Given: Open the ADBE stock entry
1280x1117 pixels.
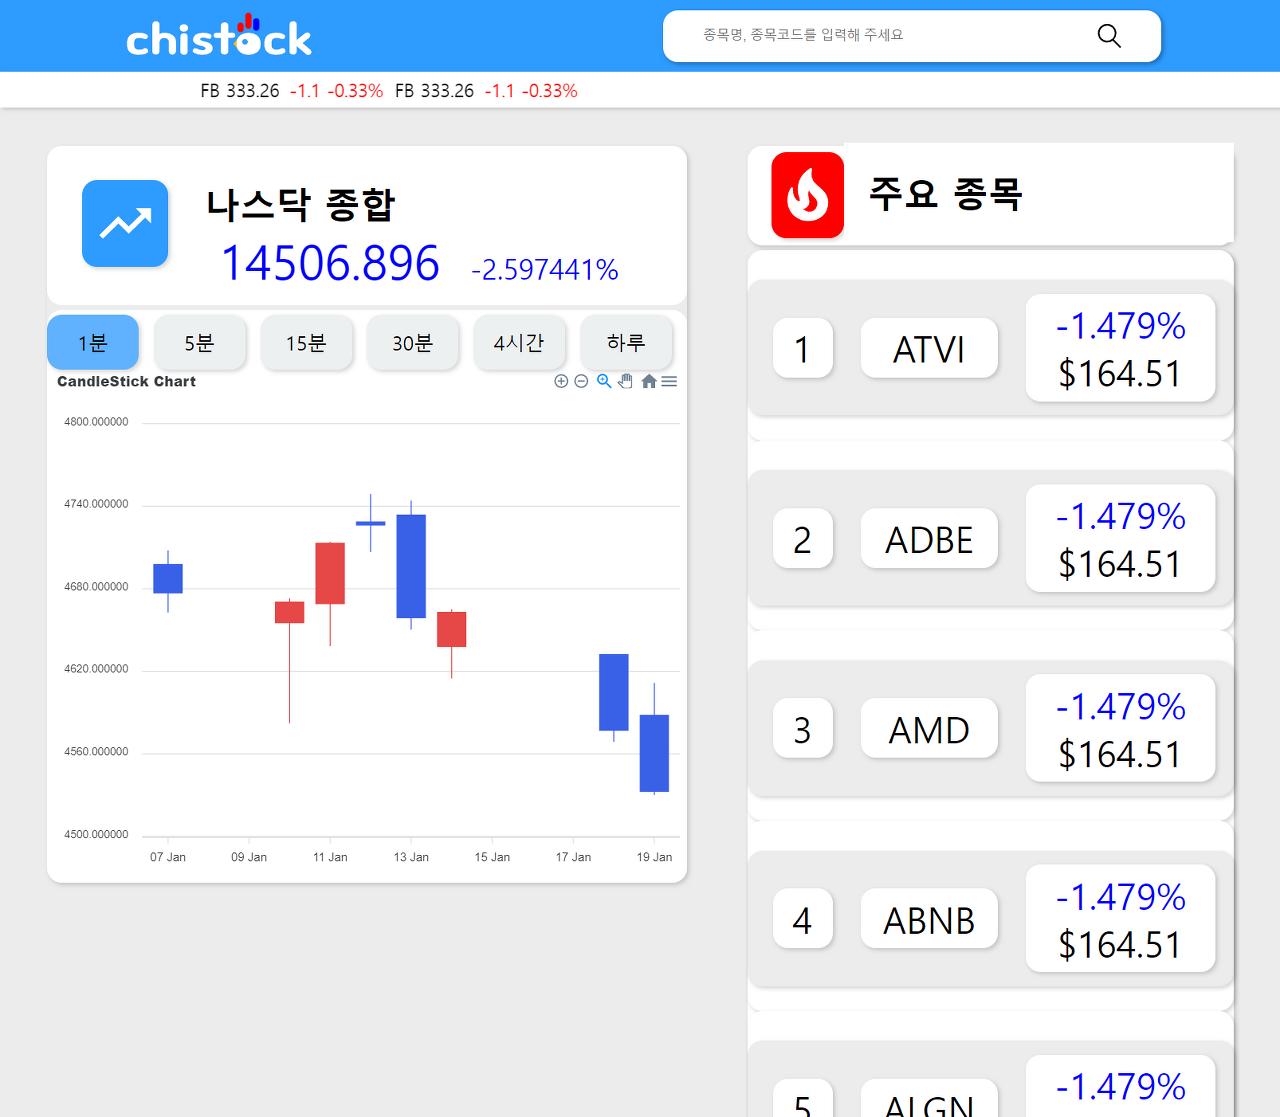Looking at the screenshot, I should tap(929, 539).
